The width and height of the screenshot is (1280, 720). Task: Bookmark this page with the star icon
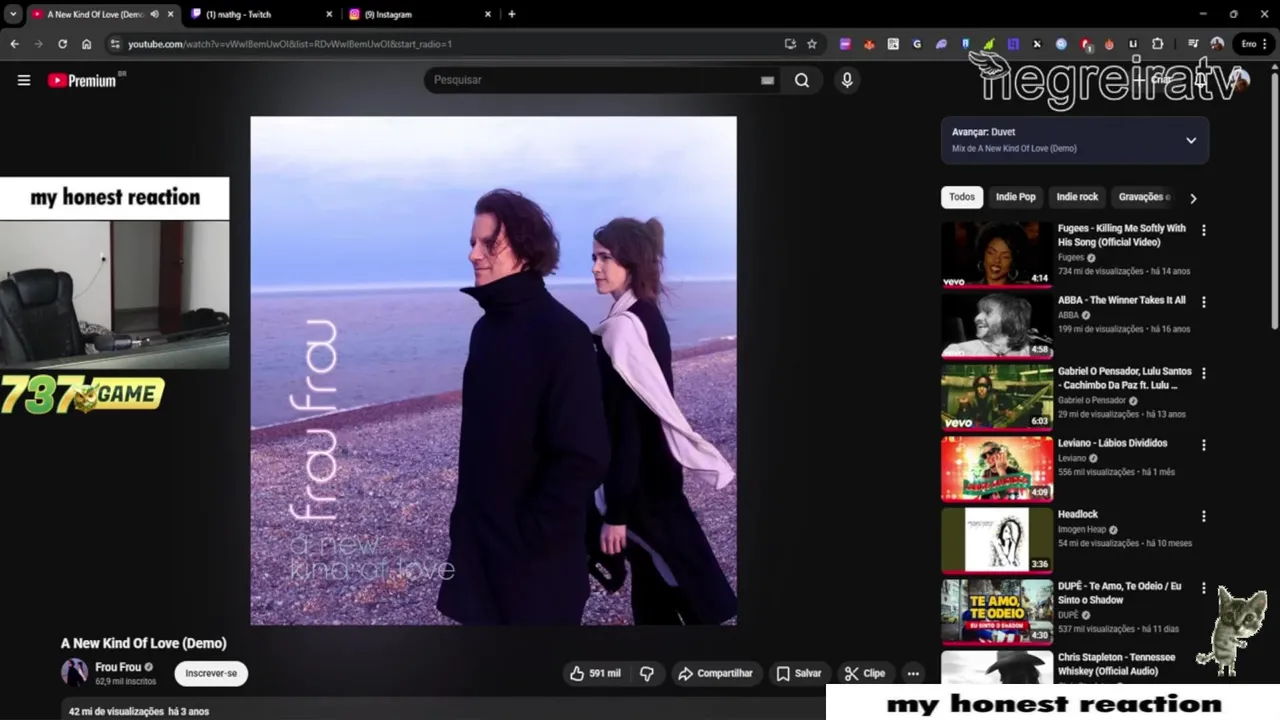[x=812, y=44]
